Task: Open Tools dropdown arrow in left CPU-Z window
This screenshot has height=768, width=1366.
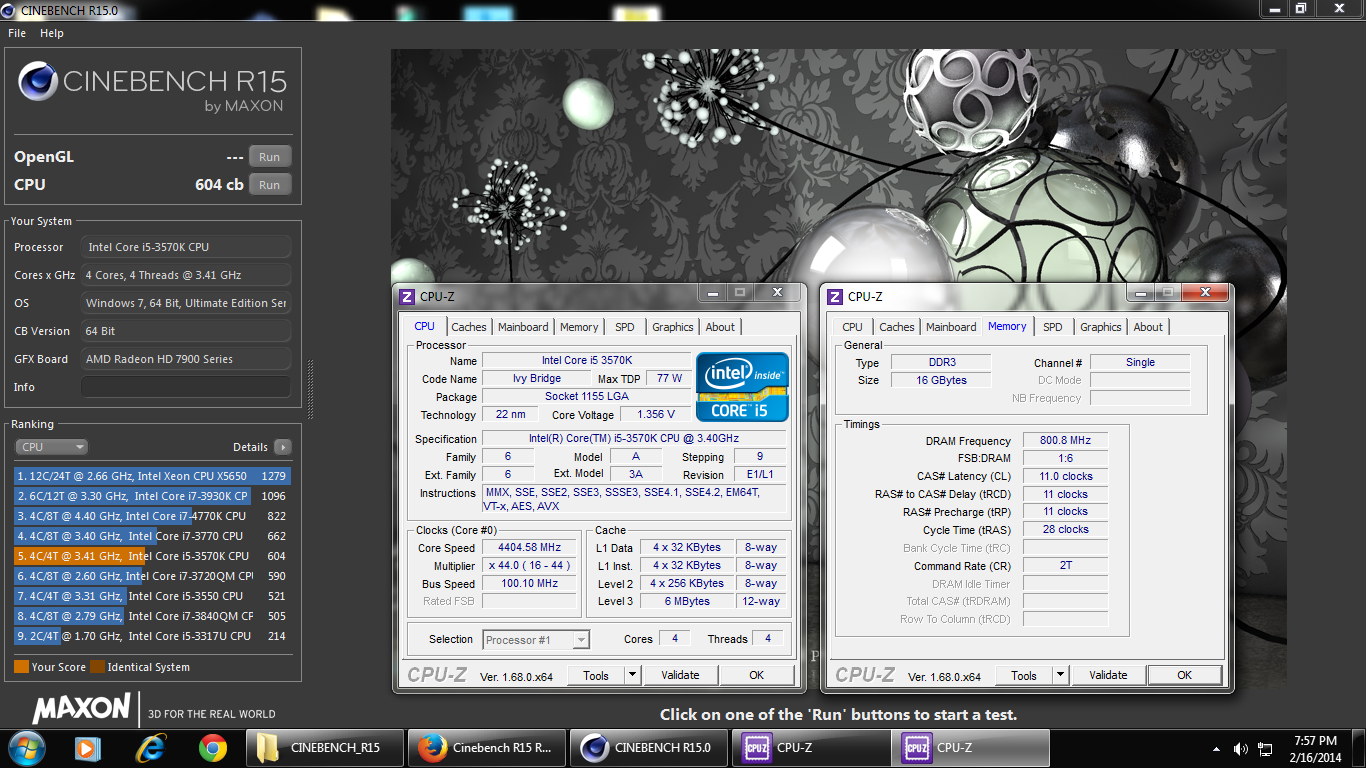Action: [x=632, y=675]
